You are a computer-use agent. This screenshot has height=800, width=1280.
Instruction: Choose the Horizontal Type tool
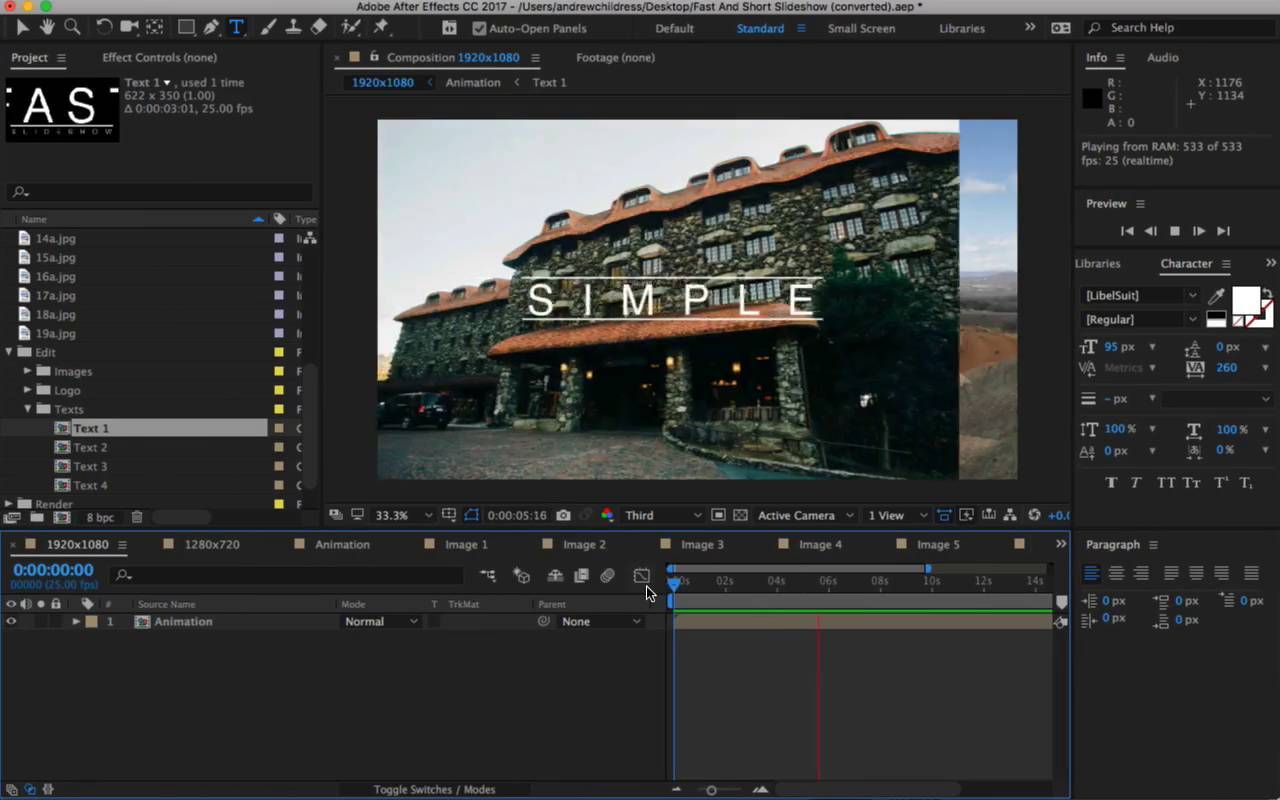point(236,27)
